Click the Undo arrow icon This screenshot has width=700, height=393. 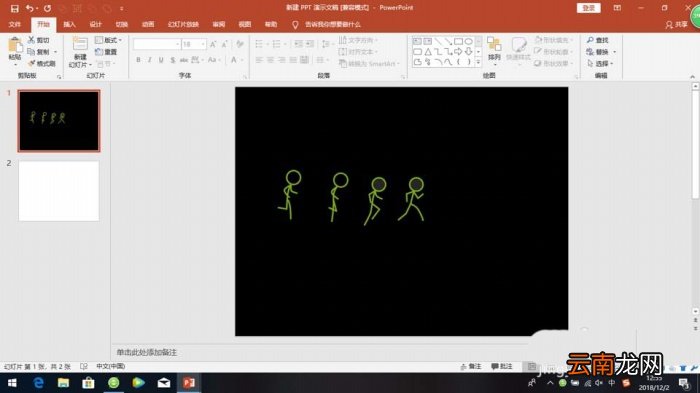pos(29,8)
